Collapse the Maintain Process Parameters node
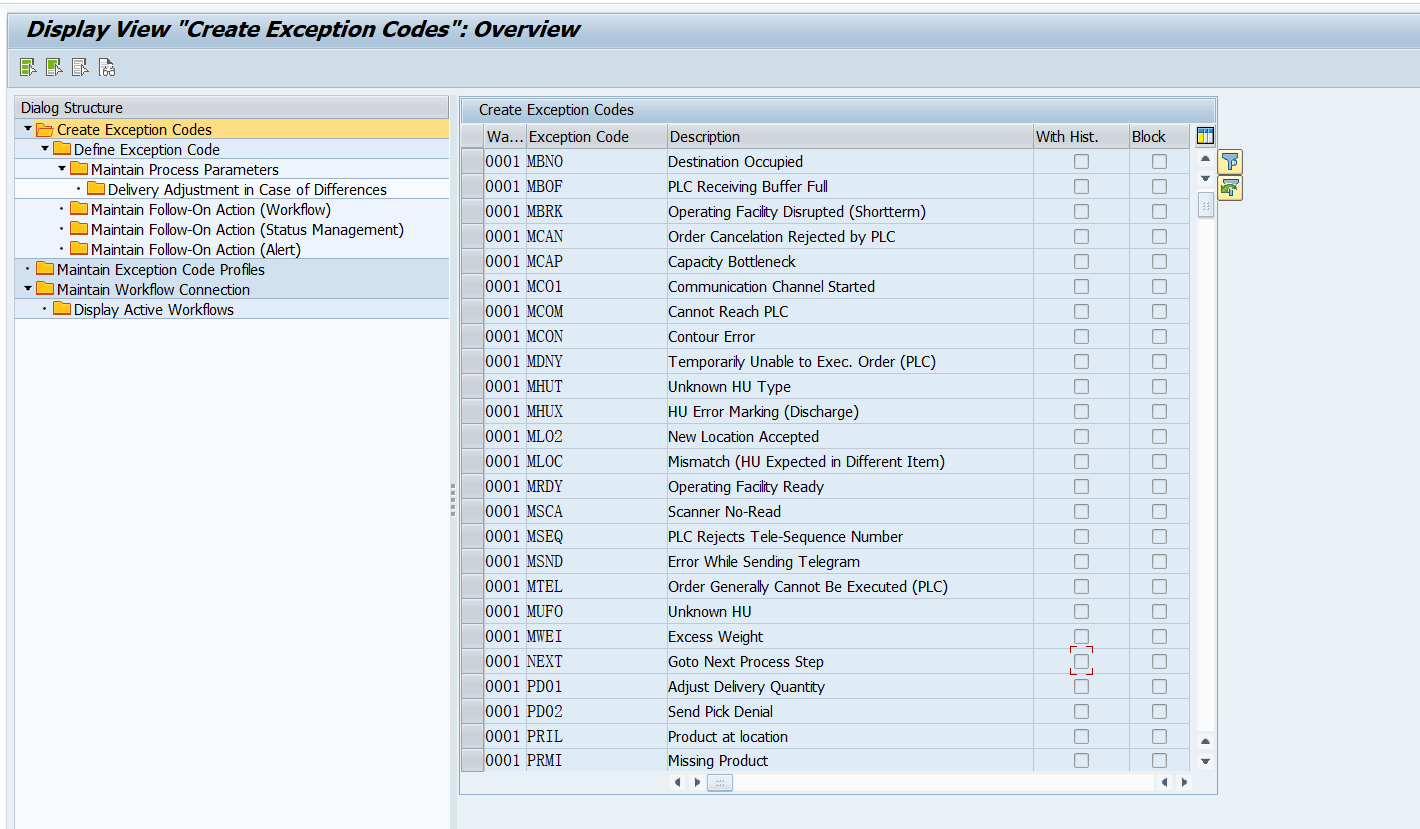 click(62, 169)
